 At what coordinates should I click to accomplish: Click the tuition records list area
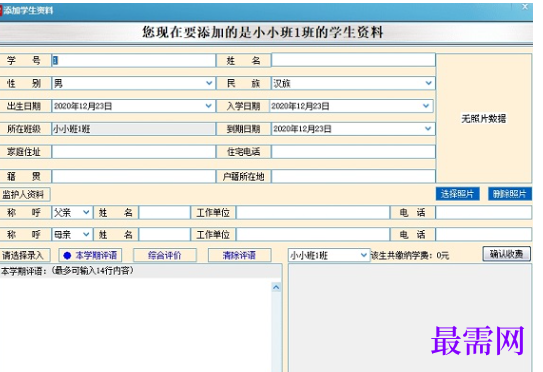pyautogui.click(x=410, y=318)
